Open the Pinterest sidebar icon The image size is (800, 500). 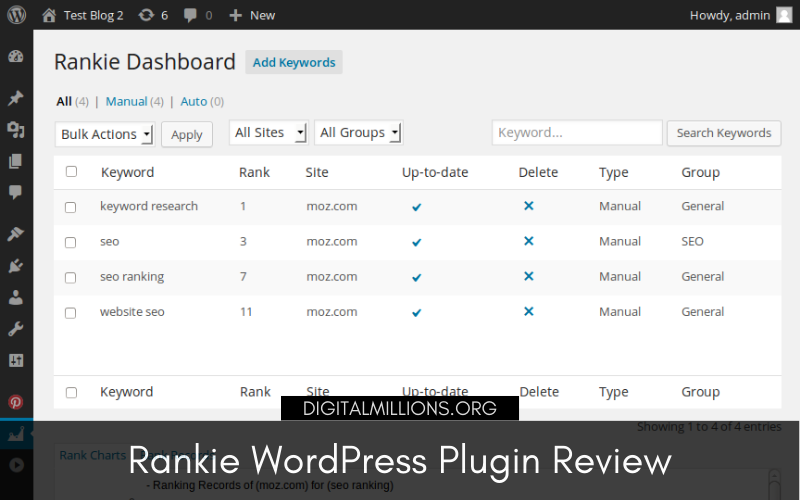click(x=16, y=402)
